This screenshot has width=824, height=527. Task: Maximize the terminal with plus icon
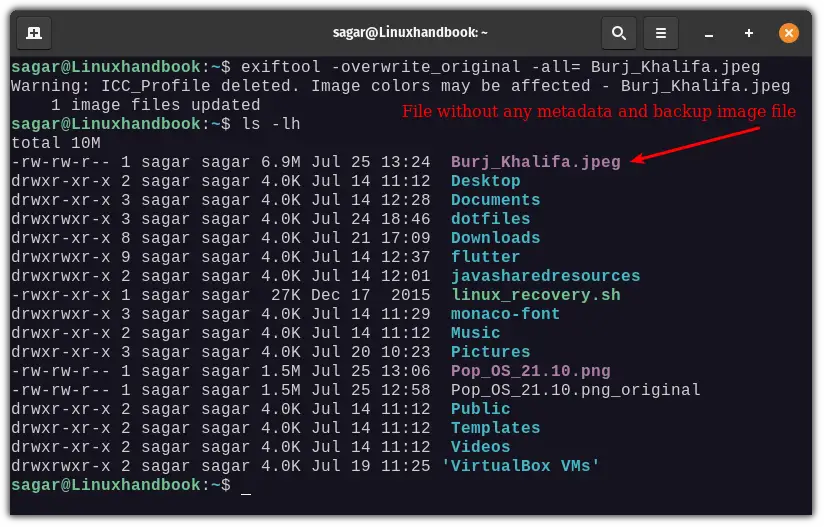[749, 33]
